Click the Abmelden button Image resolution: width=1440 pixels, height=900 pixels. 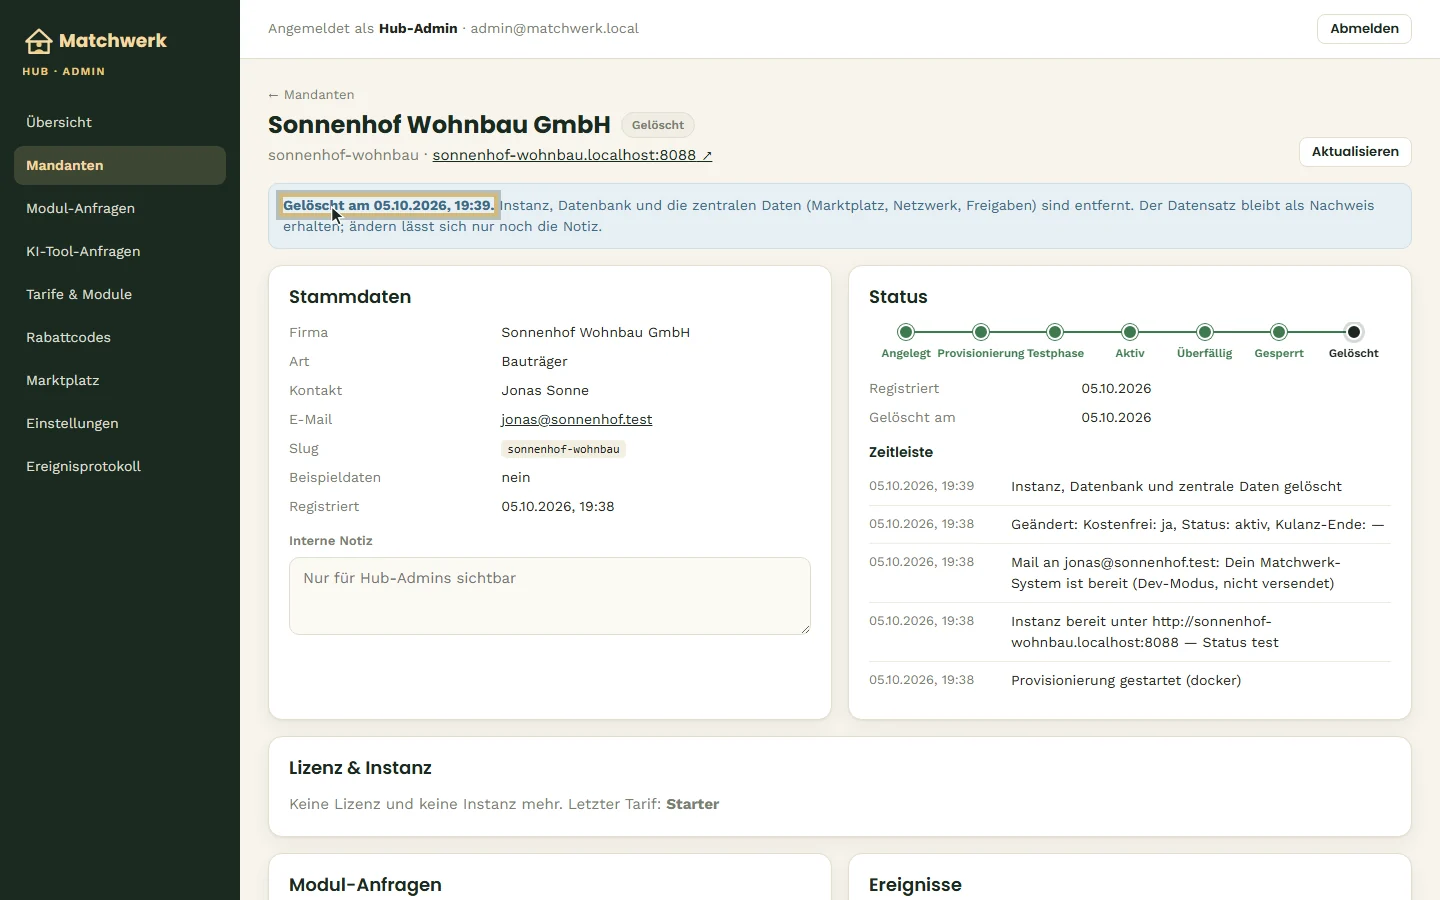[x=1364, y=29]
